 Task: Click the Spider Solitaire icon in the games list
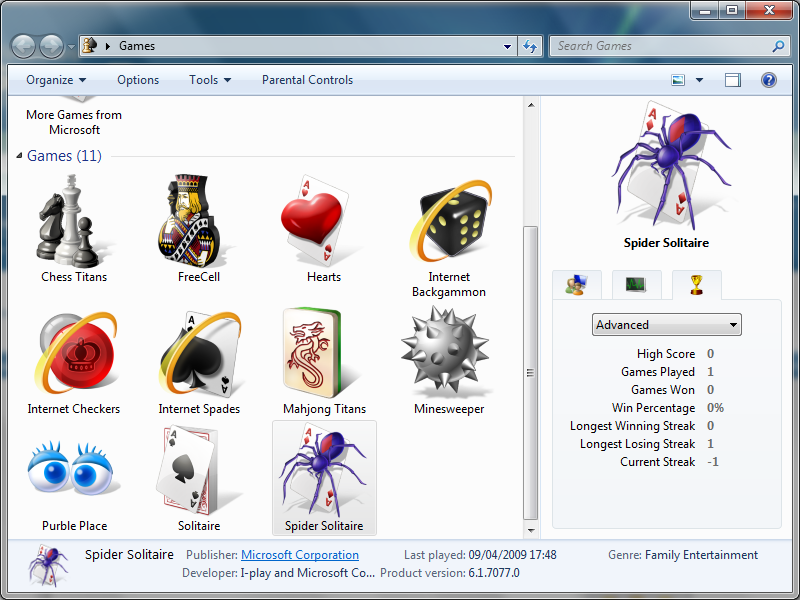(x=322, y=470)
